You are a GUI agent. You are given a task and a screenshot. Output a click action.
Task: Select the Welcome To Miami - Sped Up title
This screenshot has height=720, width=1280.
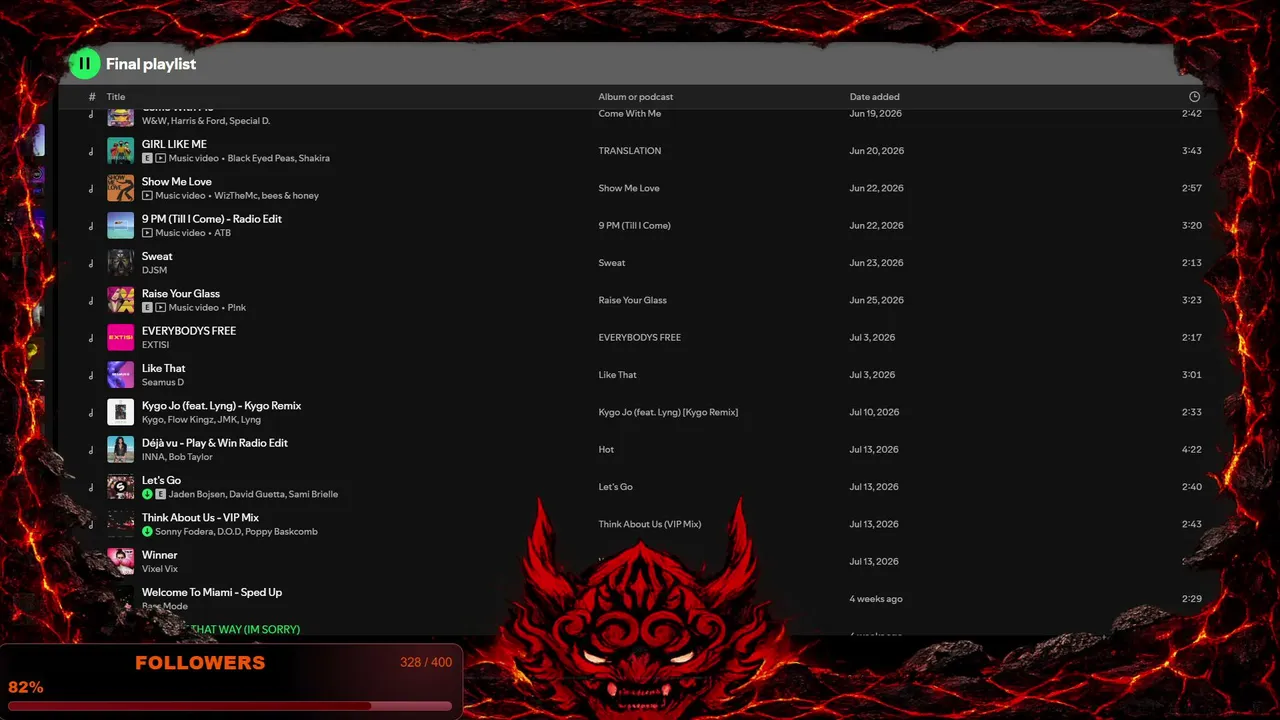pos(212,592)
